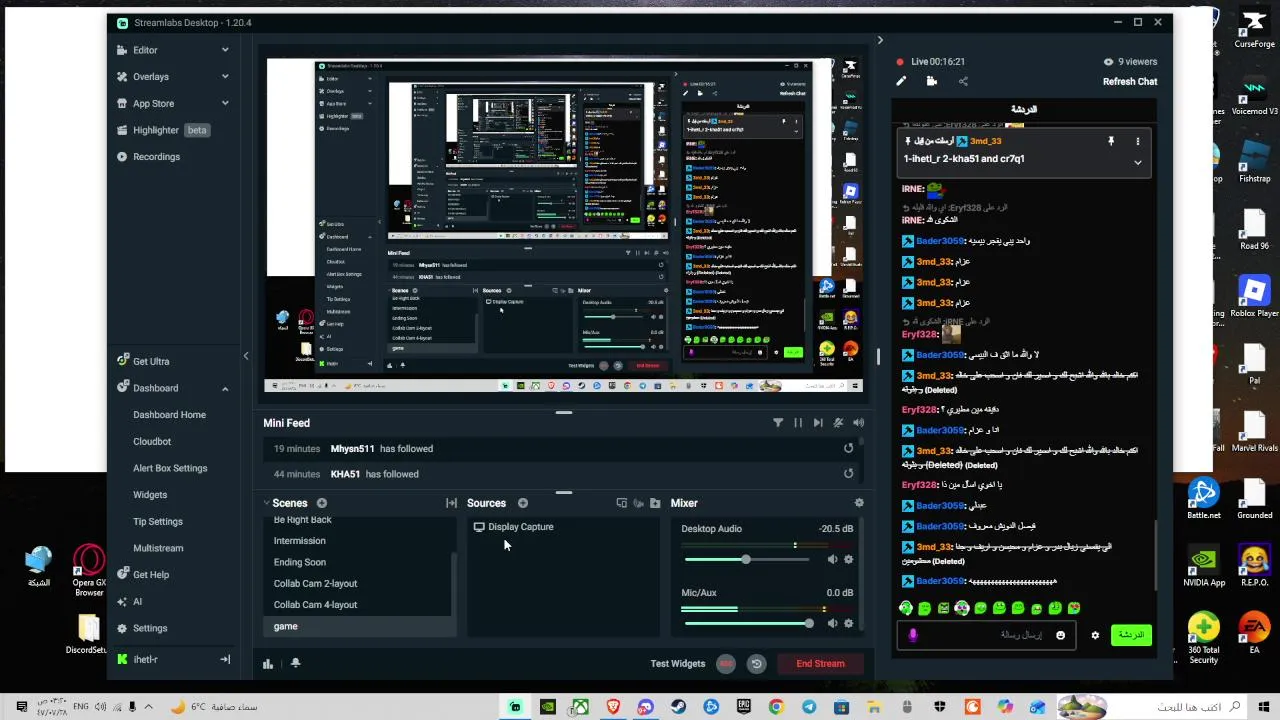
Task: Mute Mic/Aux speaker icon
Action: click(832, 623)
